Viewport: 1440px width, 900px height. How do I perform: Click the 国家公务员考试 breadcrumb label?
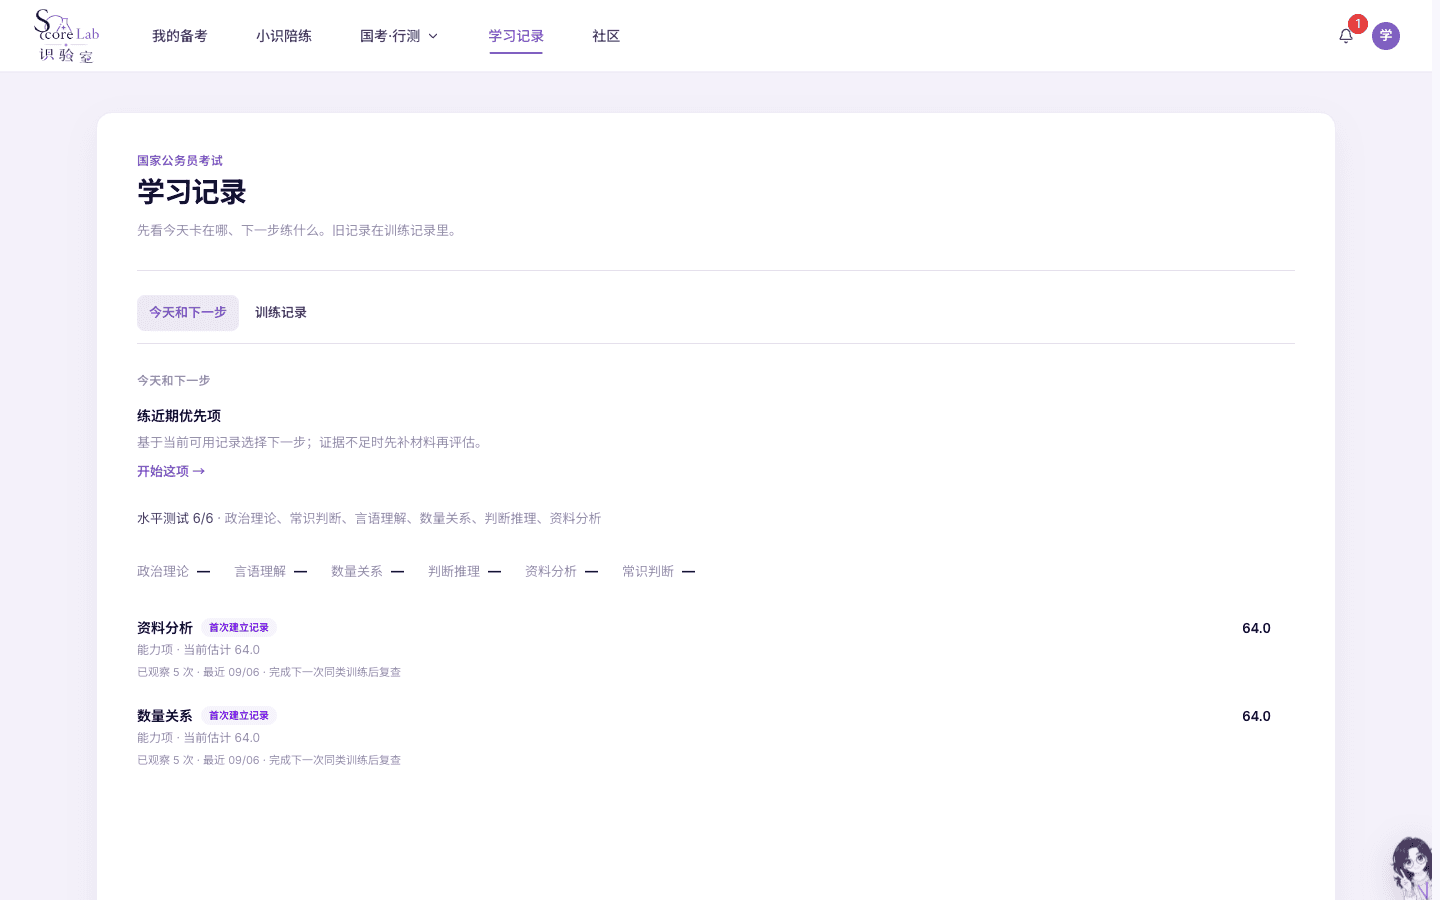[180, 161]
